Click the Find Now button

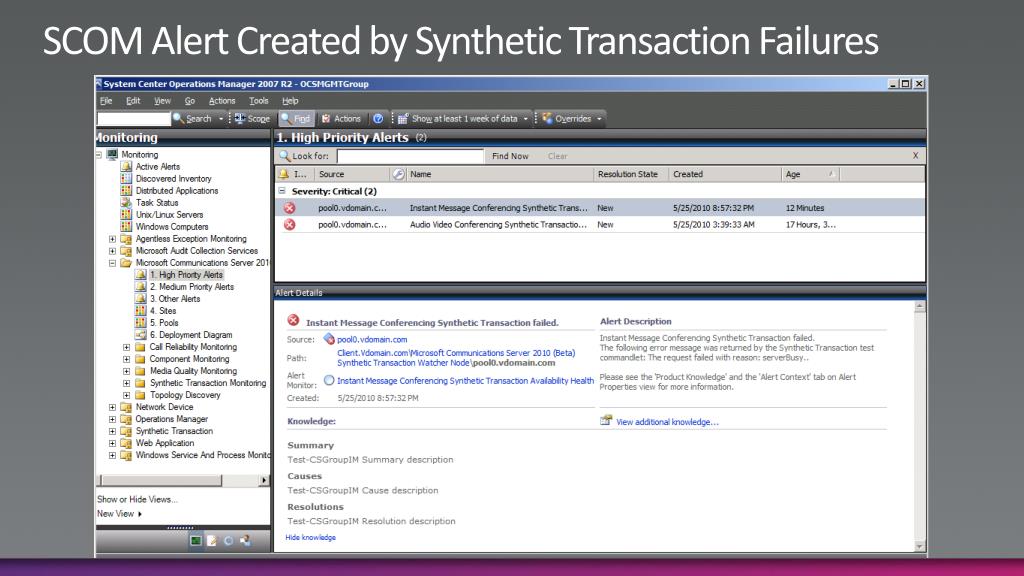510,156
